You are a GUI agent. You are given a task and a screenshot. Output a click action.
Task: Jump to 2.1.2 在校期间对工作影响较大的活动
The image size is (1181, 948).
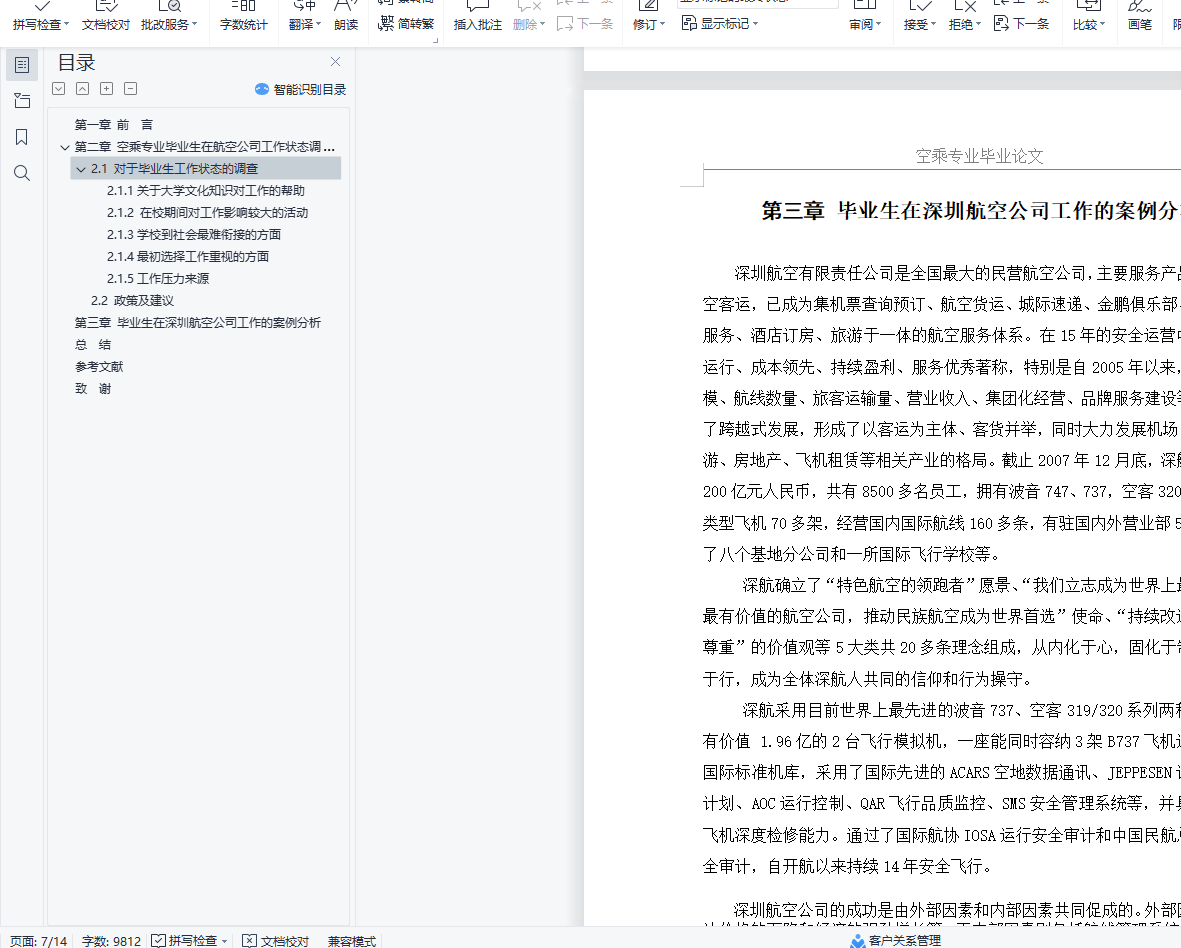(207, 212)
